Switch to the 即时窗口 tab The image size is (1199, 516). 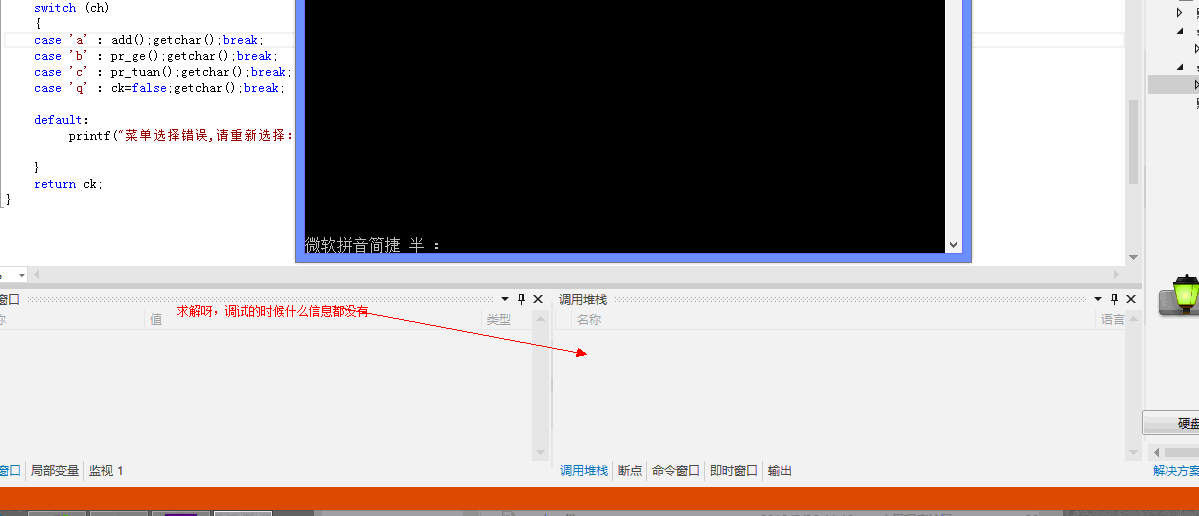pyautogui.click(x=733, y=471)
